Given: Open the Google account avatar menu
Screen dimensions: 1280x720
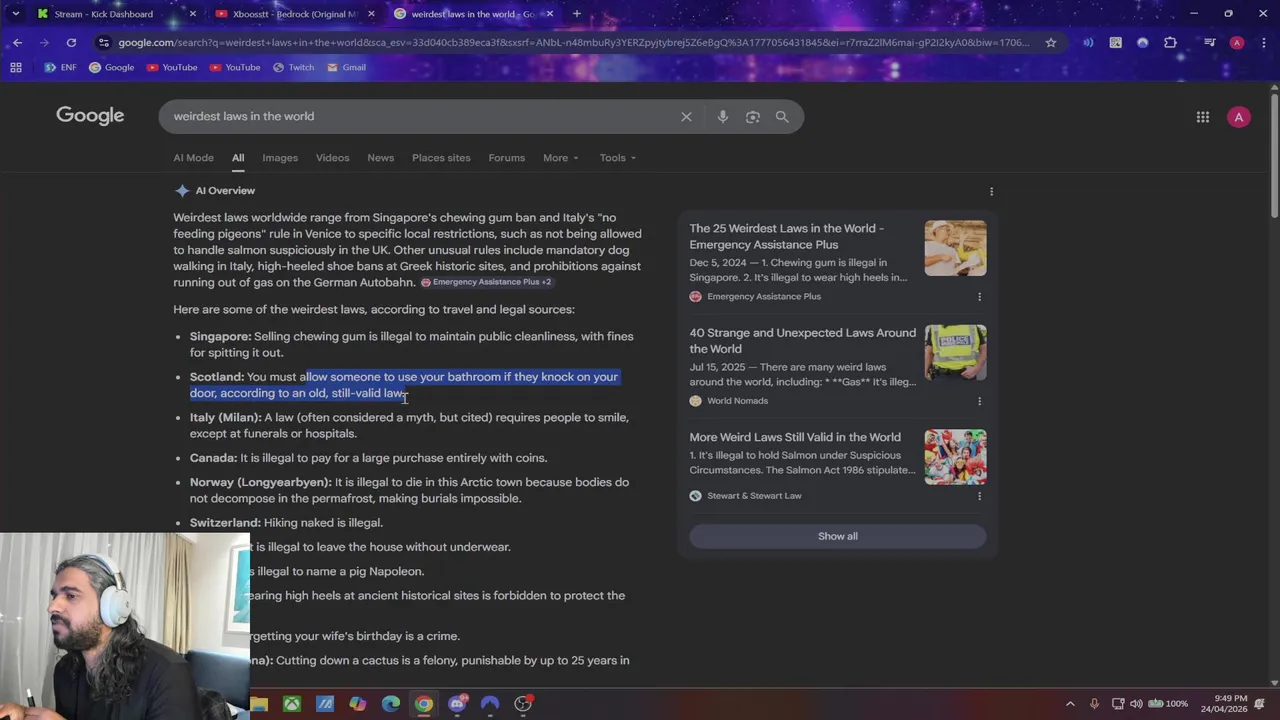Looking at the screenshot, I should tap(1239, 117).
